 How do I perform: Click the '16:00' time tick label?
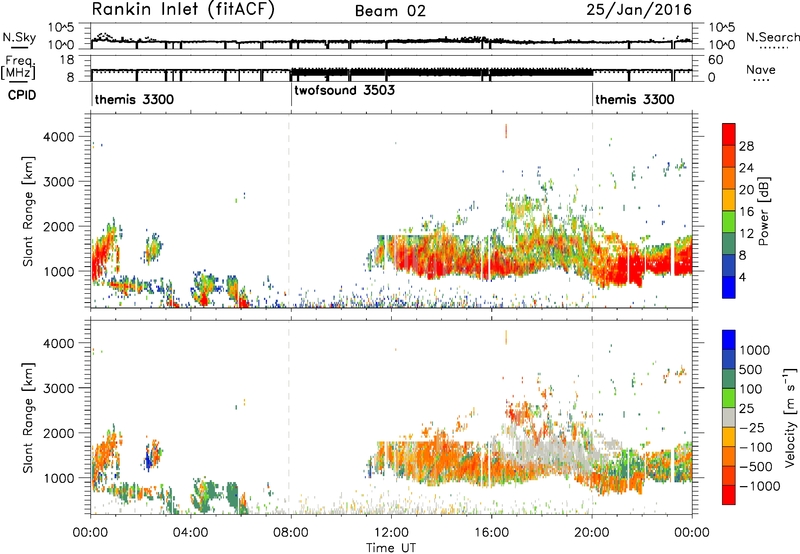click(x=491, y=533)
